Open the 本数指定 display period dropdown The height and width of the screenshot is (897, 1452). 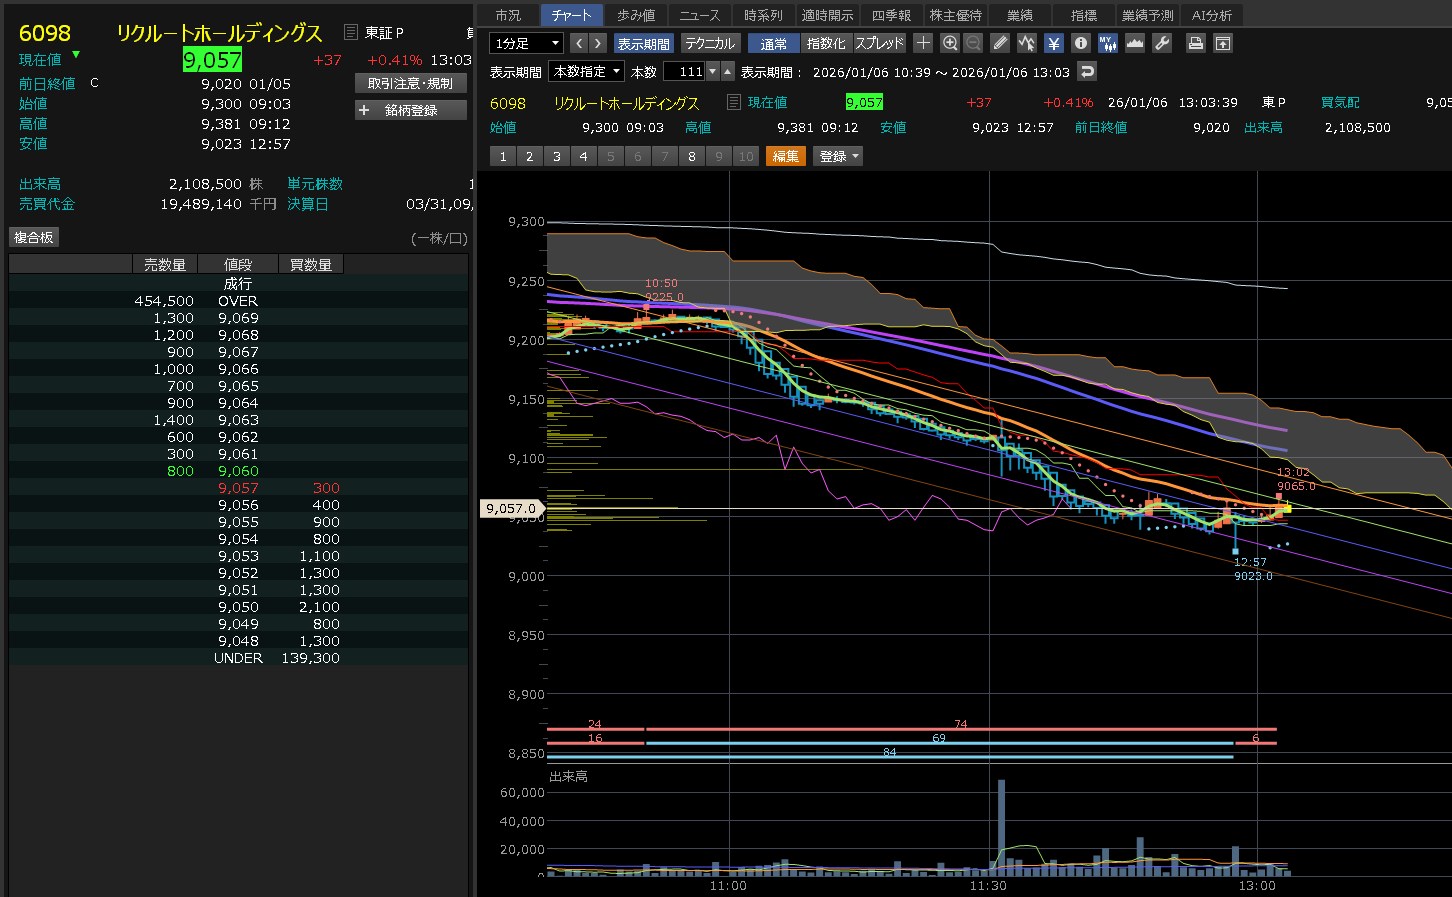(587, 71)
